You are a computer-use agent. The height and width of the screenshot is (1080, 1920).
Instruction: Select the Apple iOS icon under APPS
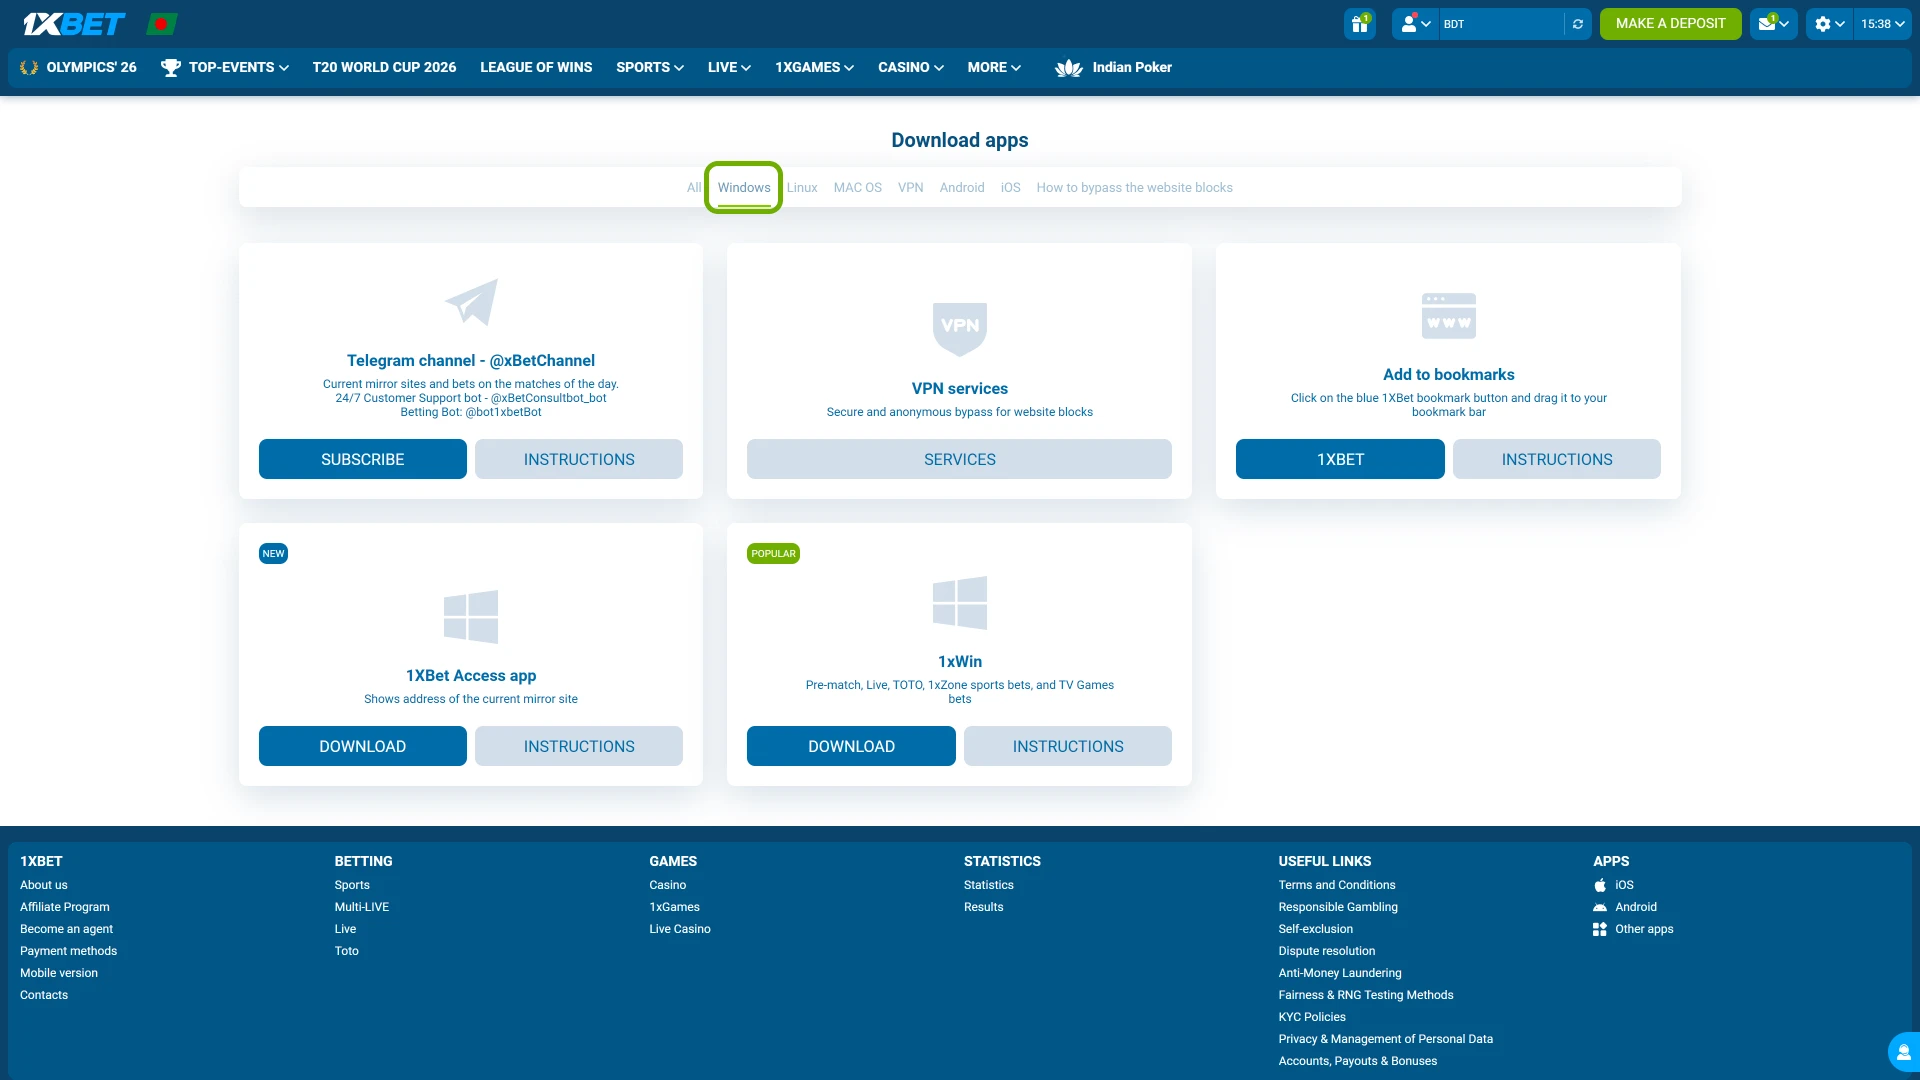pyautogui.click(x=1600, y=884)
